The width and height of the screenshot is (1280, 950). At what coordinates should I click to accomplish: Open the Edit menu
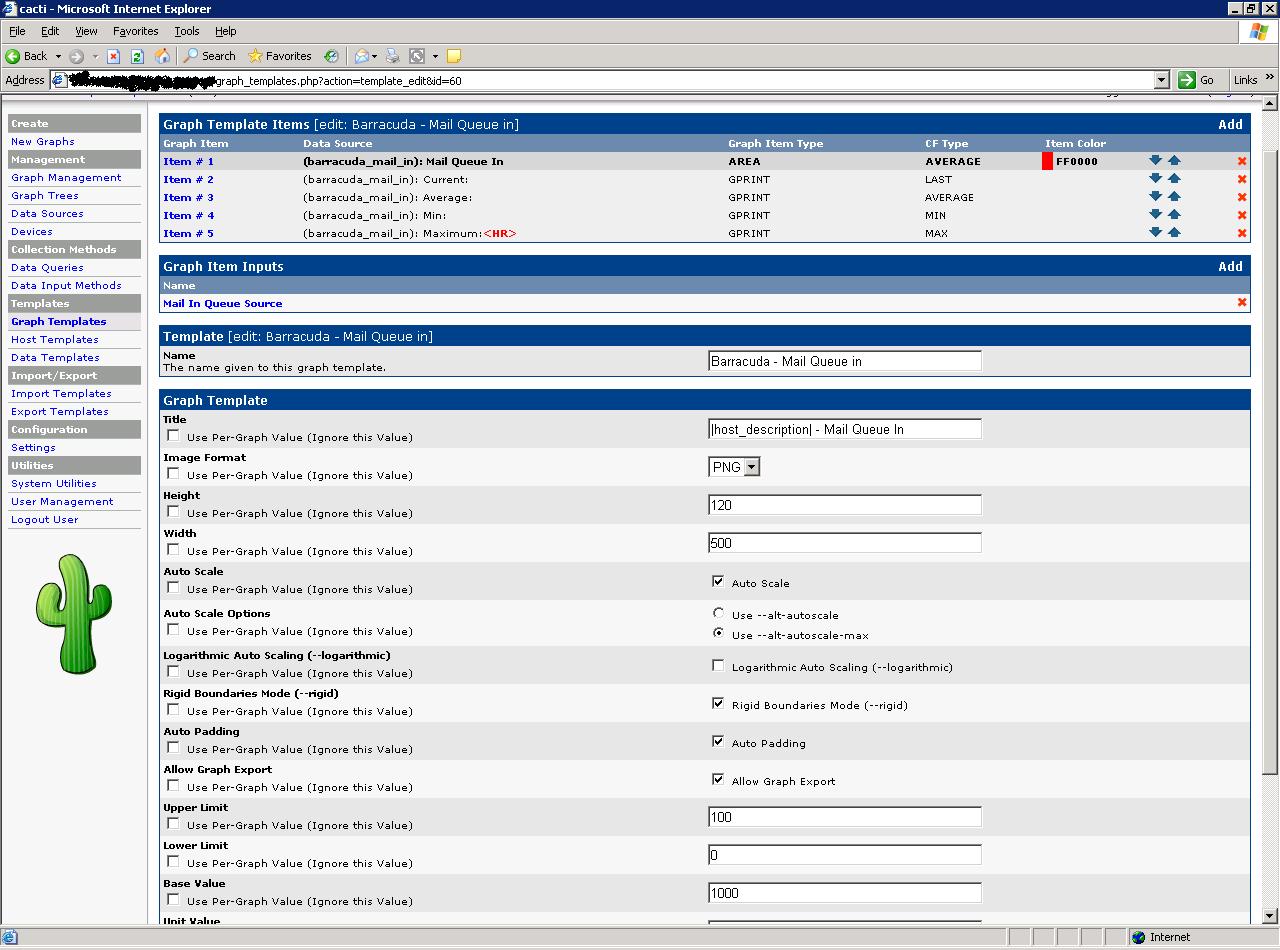pos(50,31)
